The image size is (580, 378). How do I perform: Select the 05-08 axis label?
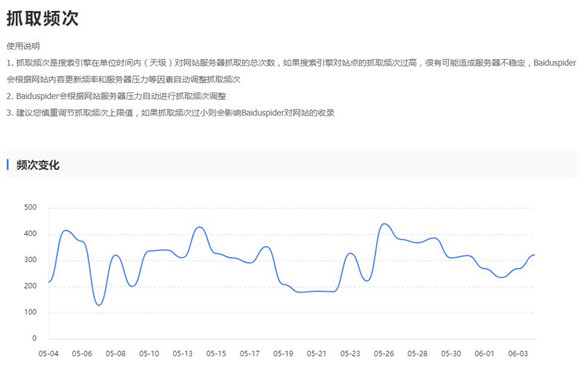(x=115, y=354)
